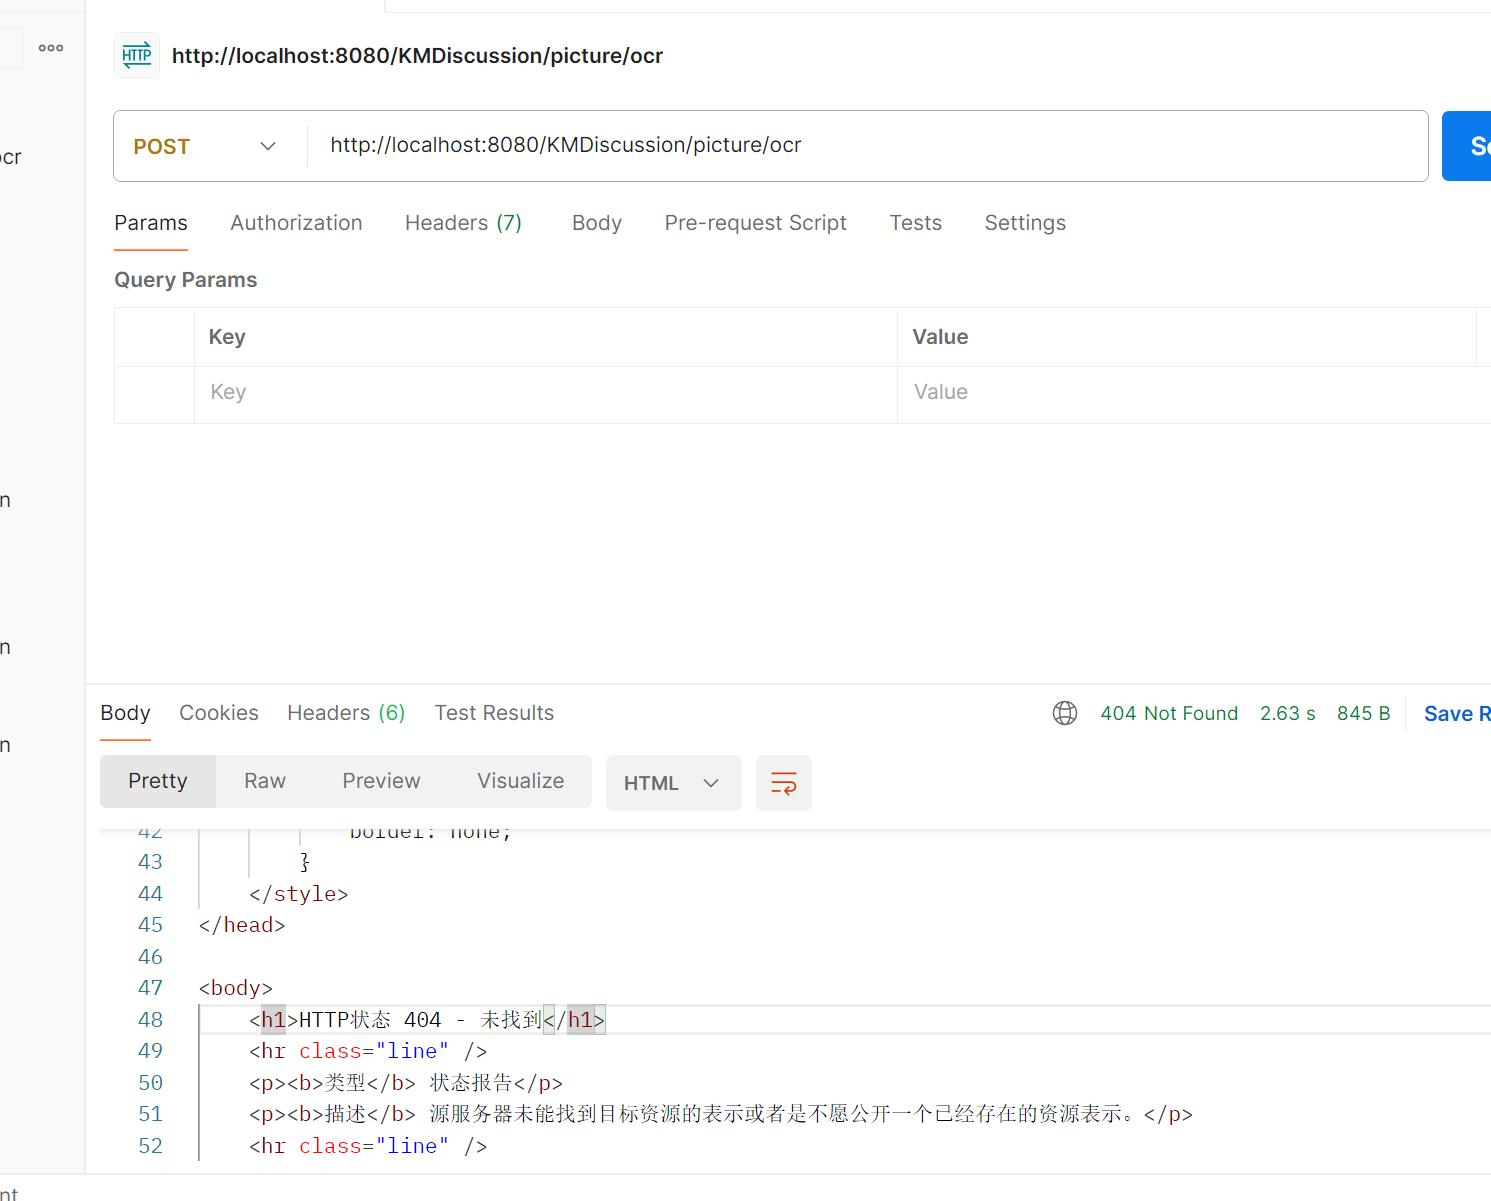Open the response Cookies tab

(219, 713)
